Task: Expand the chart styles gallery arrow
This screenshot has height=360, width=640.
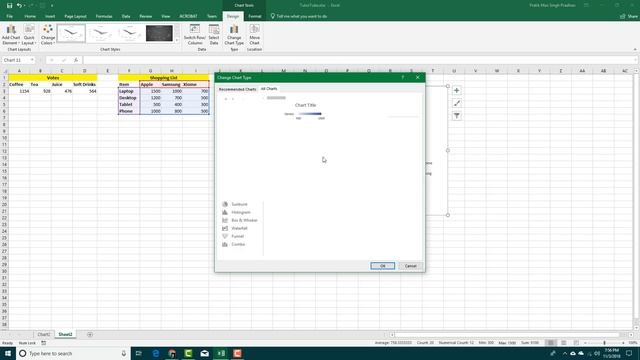Action: (x=177, y=40)
